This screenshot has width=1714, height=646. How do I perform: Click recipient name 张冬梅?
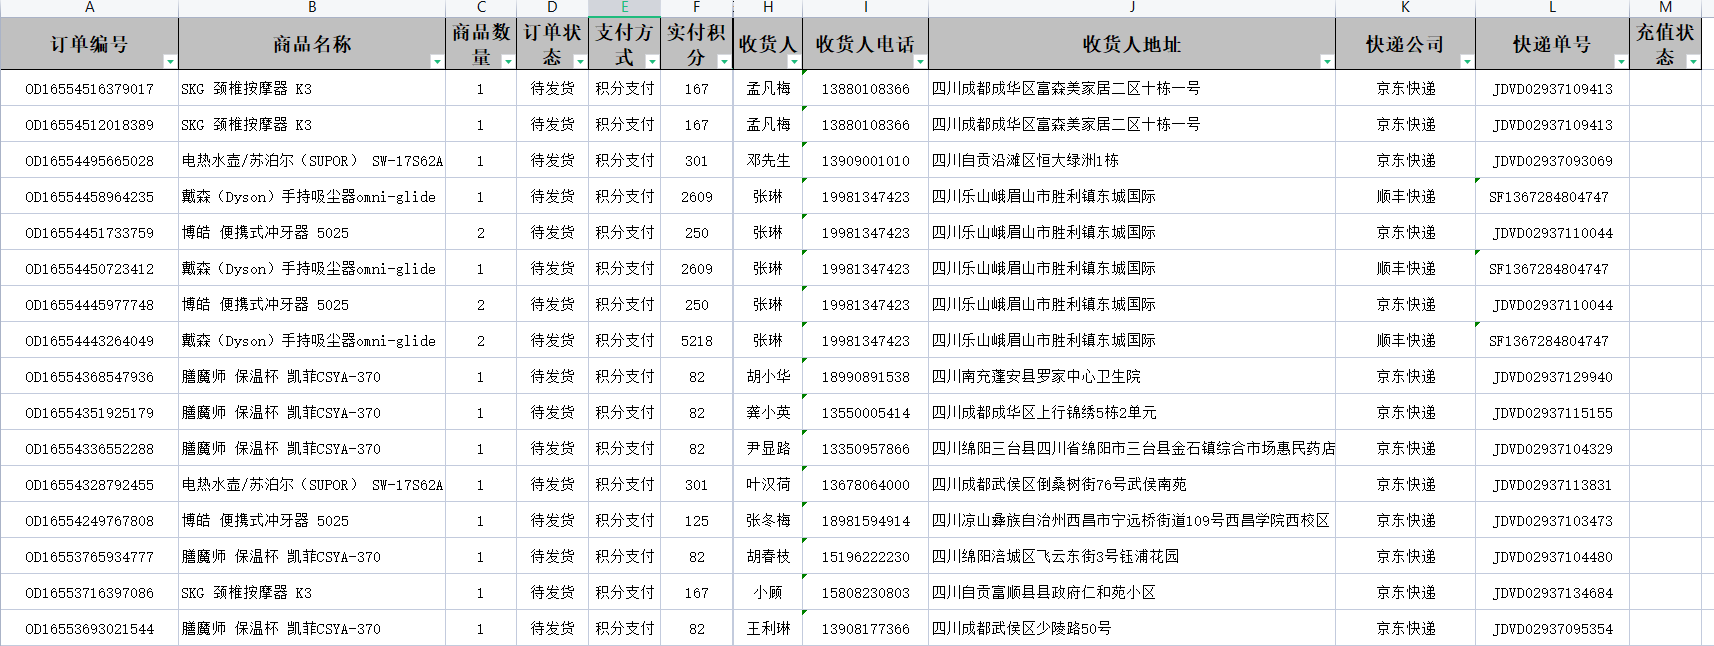click(768, 521)
